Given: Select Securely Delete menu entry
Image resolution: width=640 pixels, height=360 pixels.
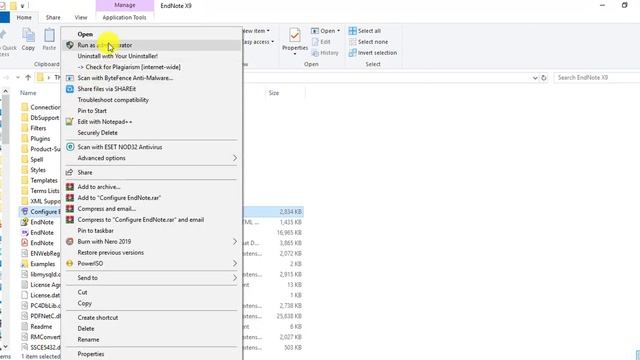Looking at the screenshot, I should click(x=98, y=133).
